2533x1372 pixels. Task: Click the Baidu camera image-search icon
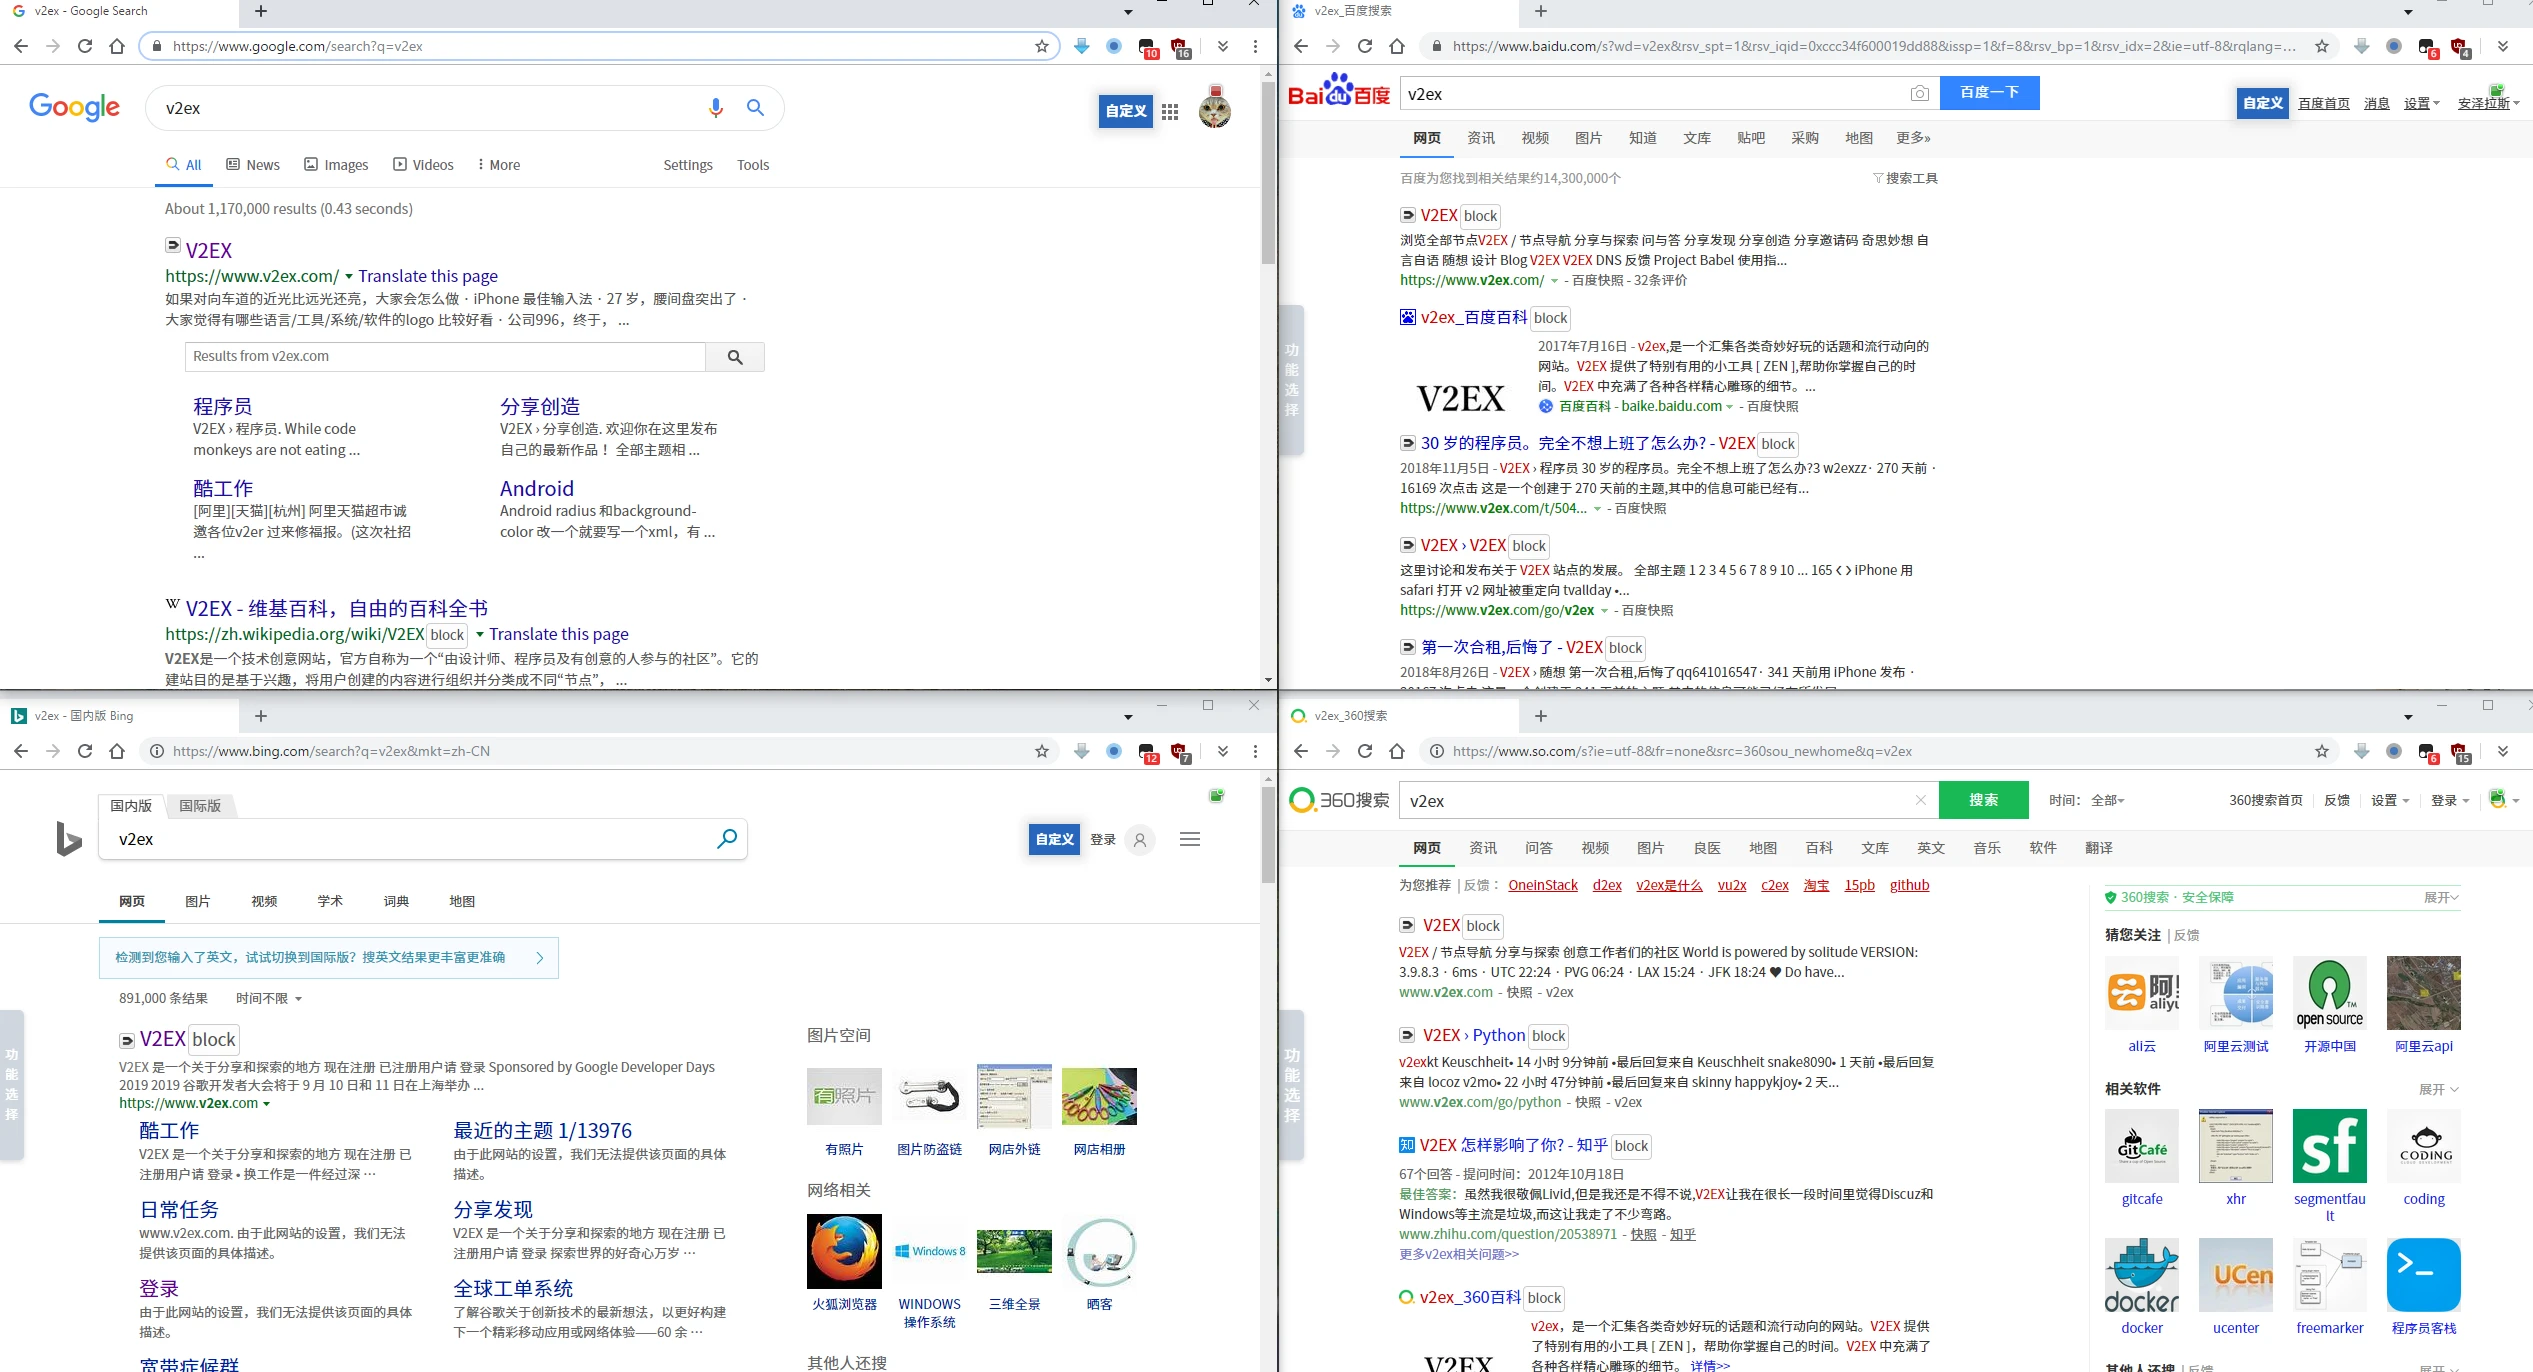click(x=1919, y=94)
